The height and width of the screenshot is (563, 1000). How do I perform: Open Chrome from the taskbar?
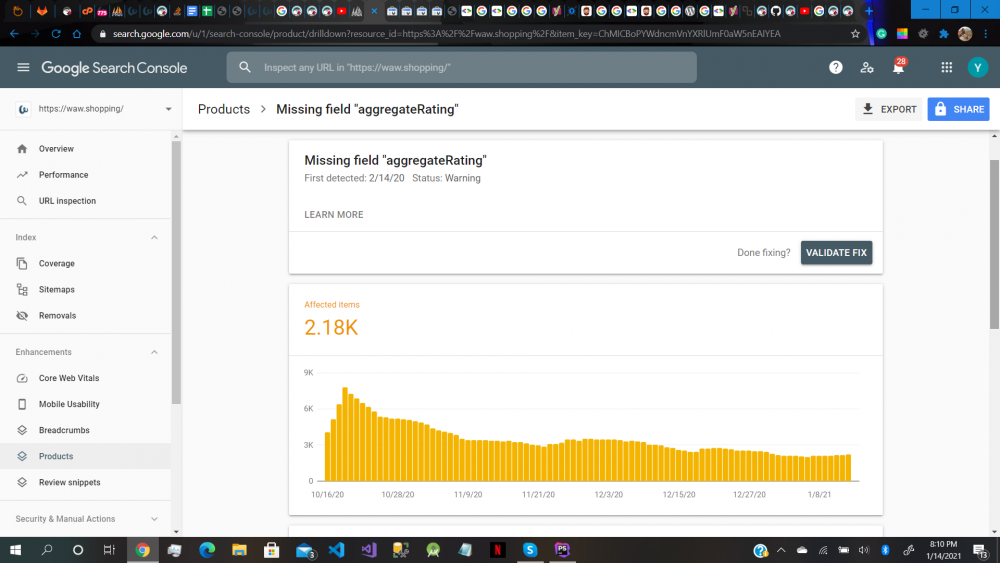point(142,550)
